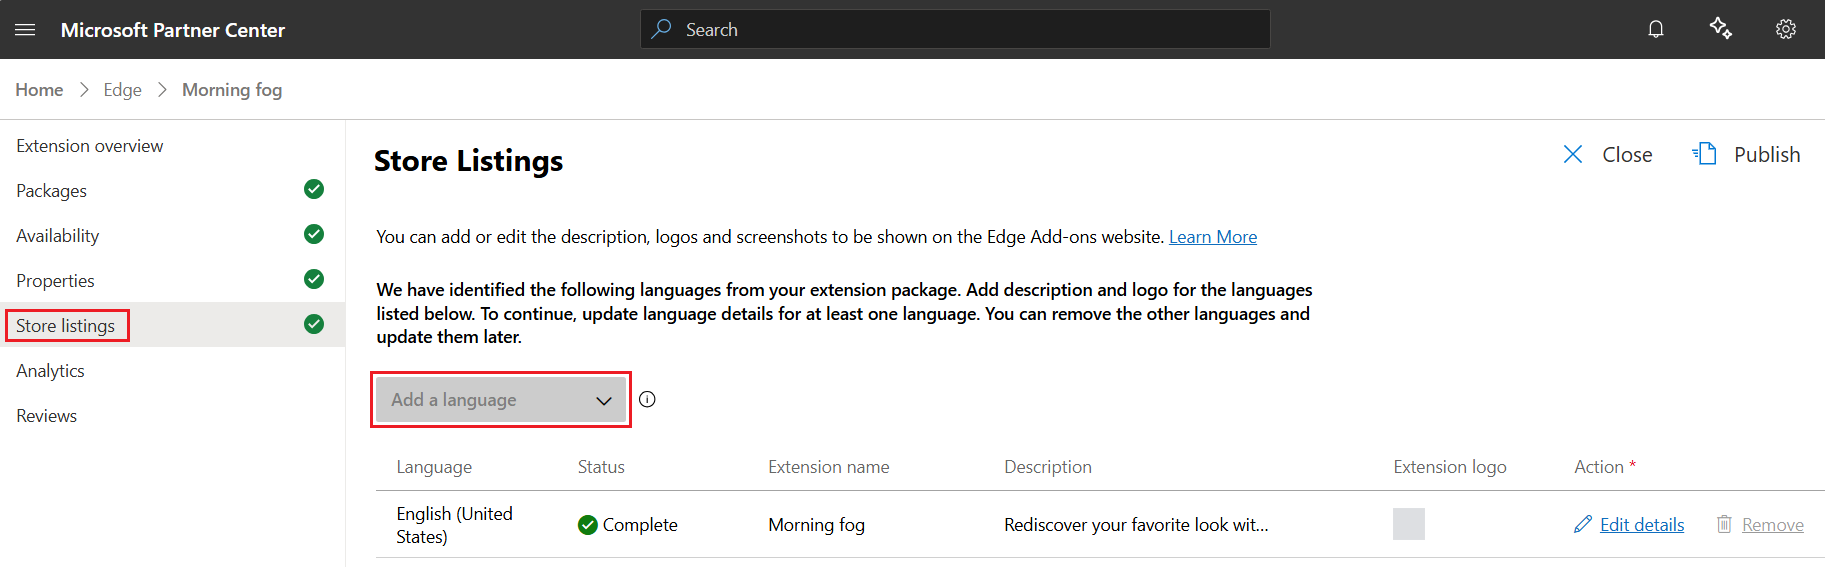Screen dimensions: 1825x567
Task: Open the Edit details link
Action: click(1642, 525)
